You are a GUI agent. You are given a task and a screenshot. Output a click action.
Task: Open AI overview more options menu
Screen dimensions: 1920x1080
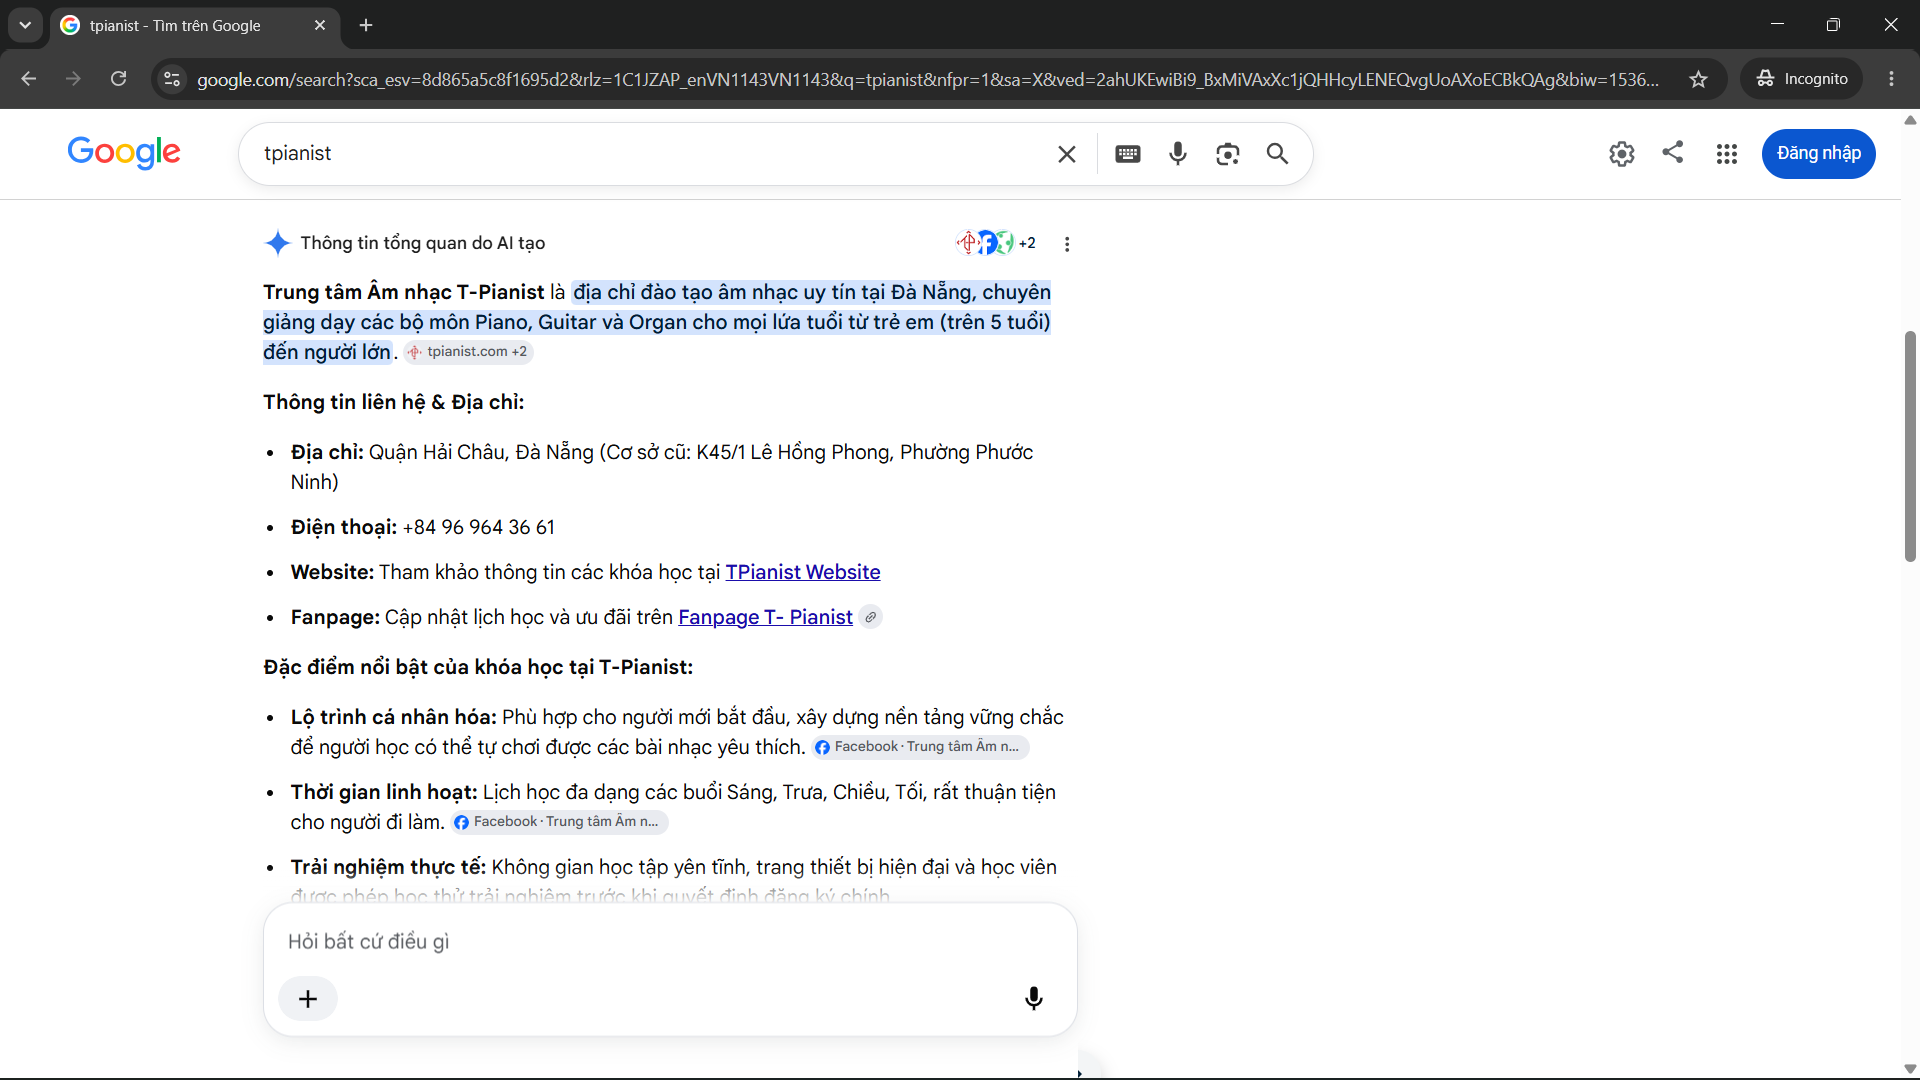tap(1067, 244)
